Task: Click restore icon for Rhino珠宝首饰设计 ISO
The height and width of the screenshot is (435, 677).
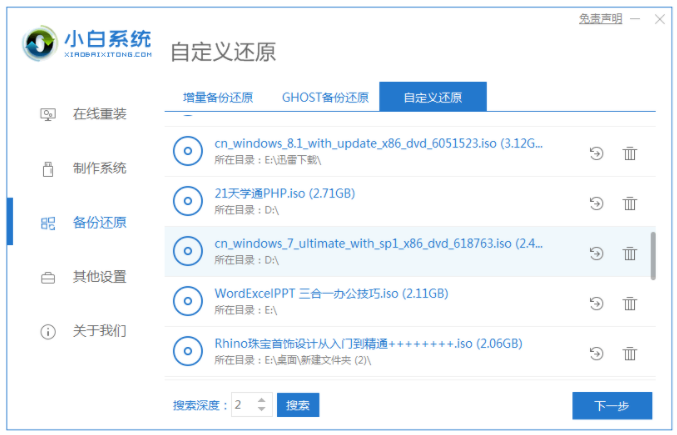Action: click(597, 353)
